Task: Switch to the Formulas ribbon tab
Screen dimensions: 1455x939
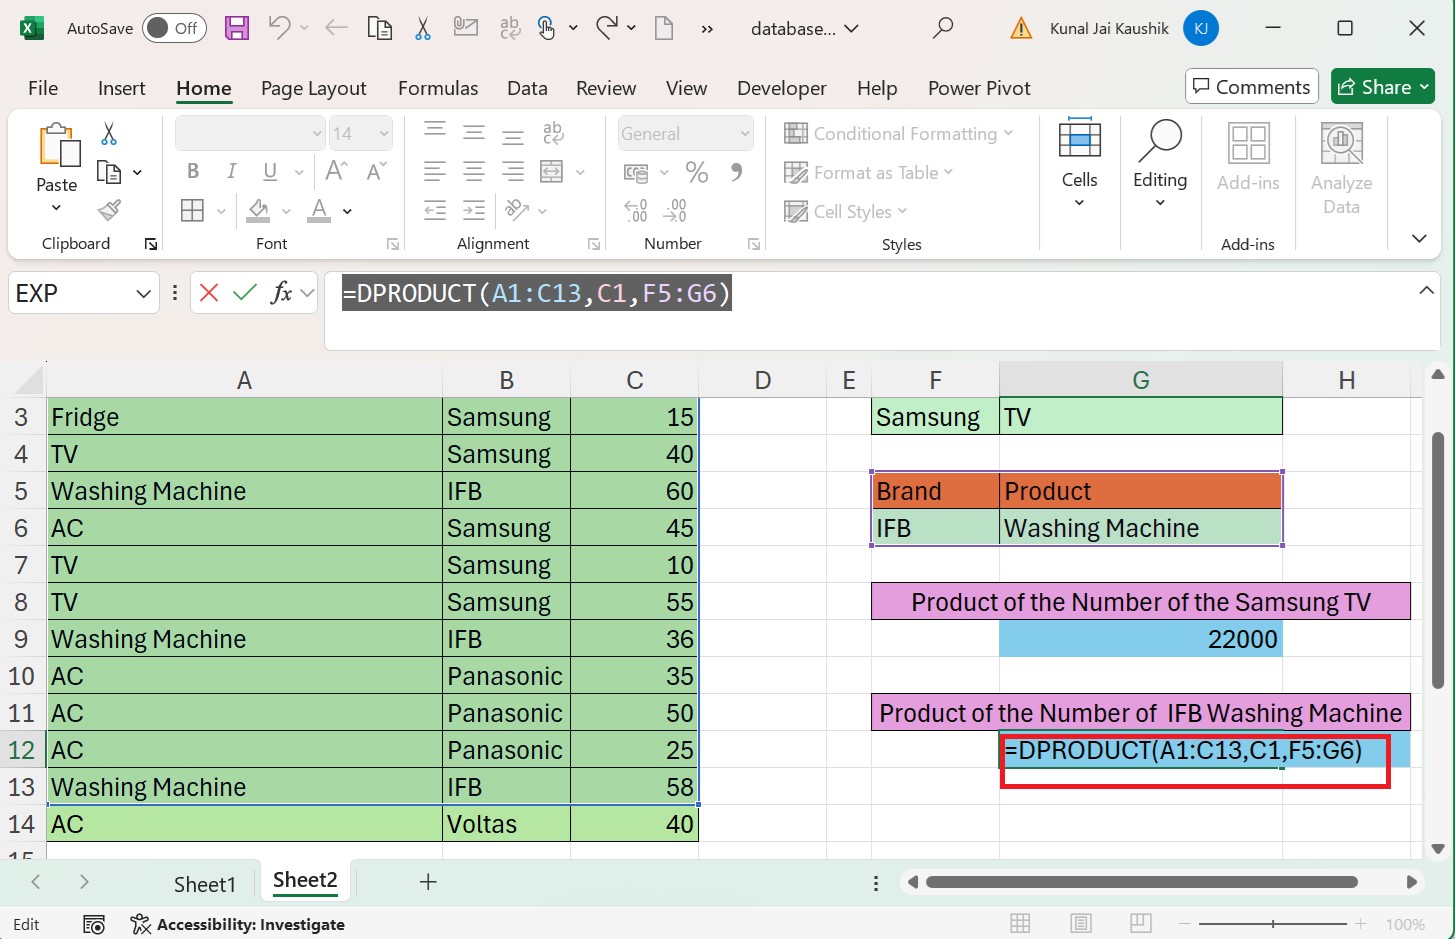Action: (x=438, y=88)
